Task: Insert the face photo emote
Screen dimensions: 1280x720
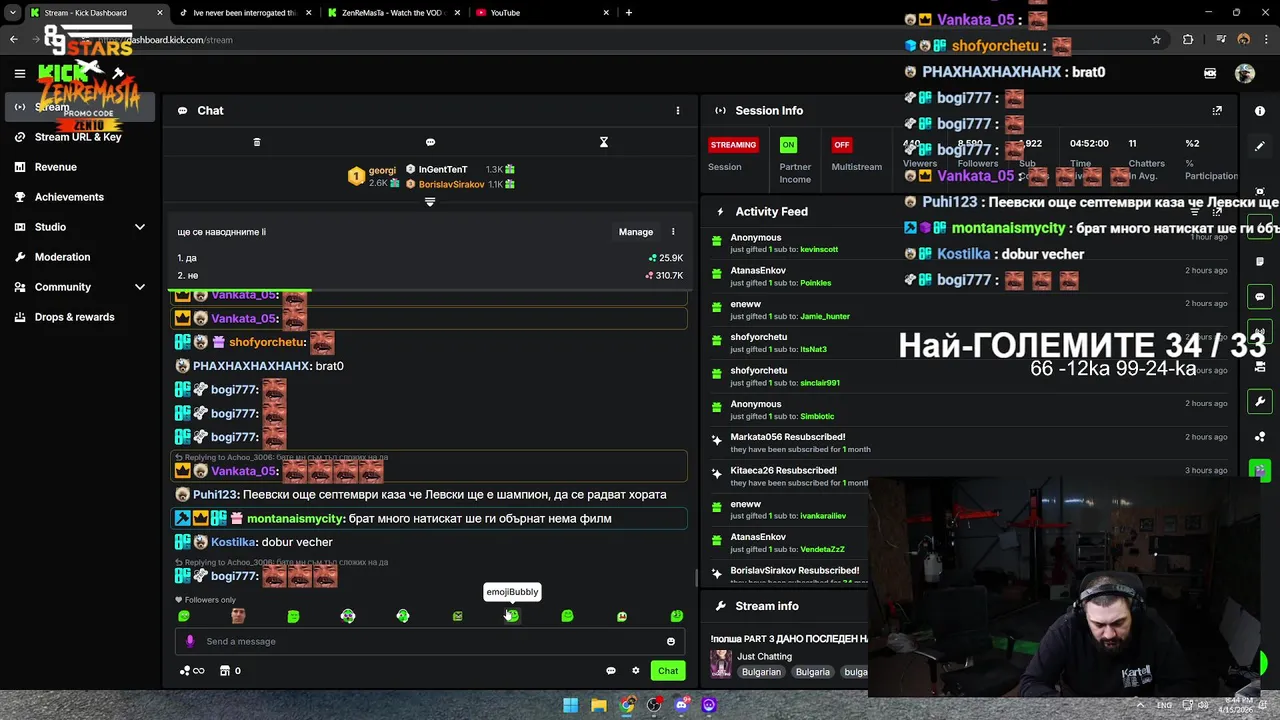Action: 238,616
